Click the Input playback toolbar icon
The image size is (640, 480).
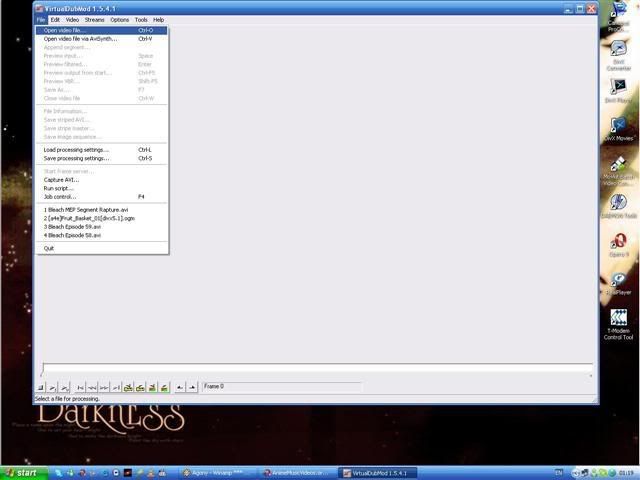[x=53, y=387]
